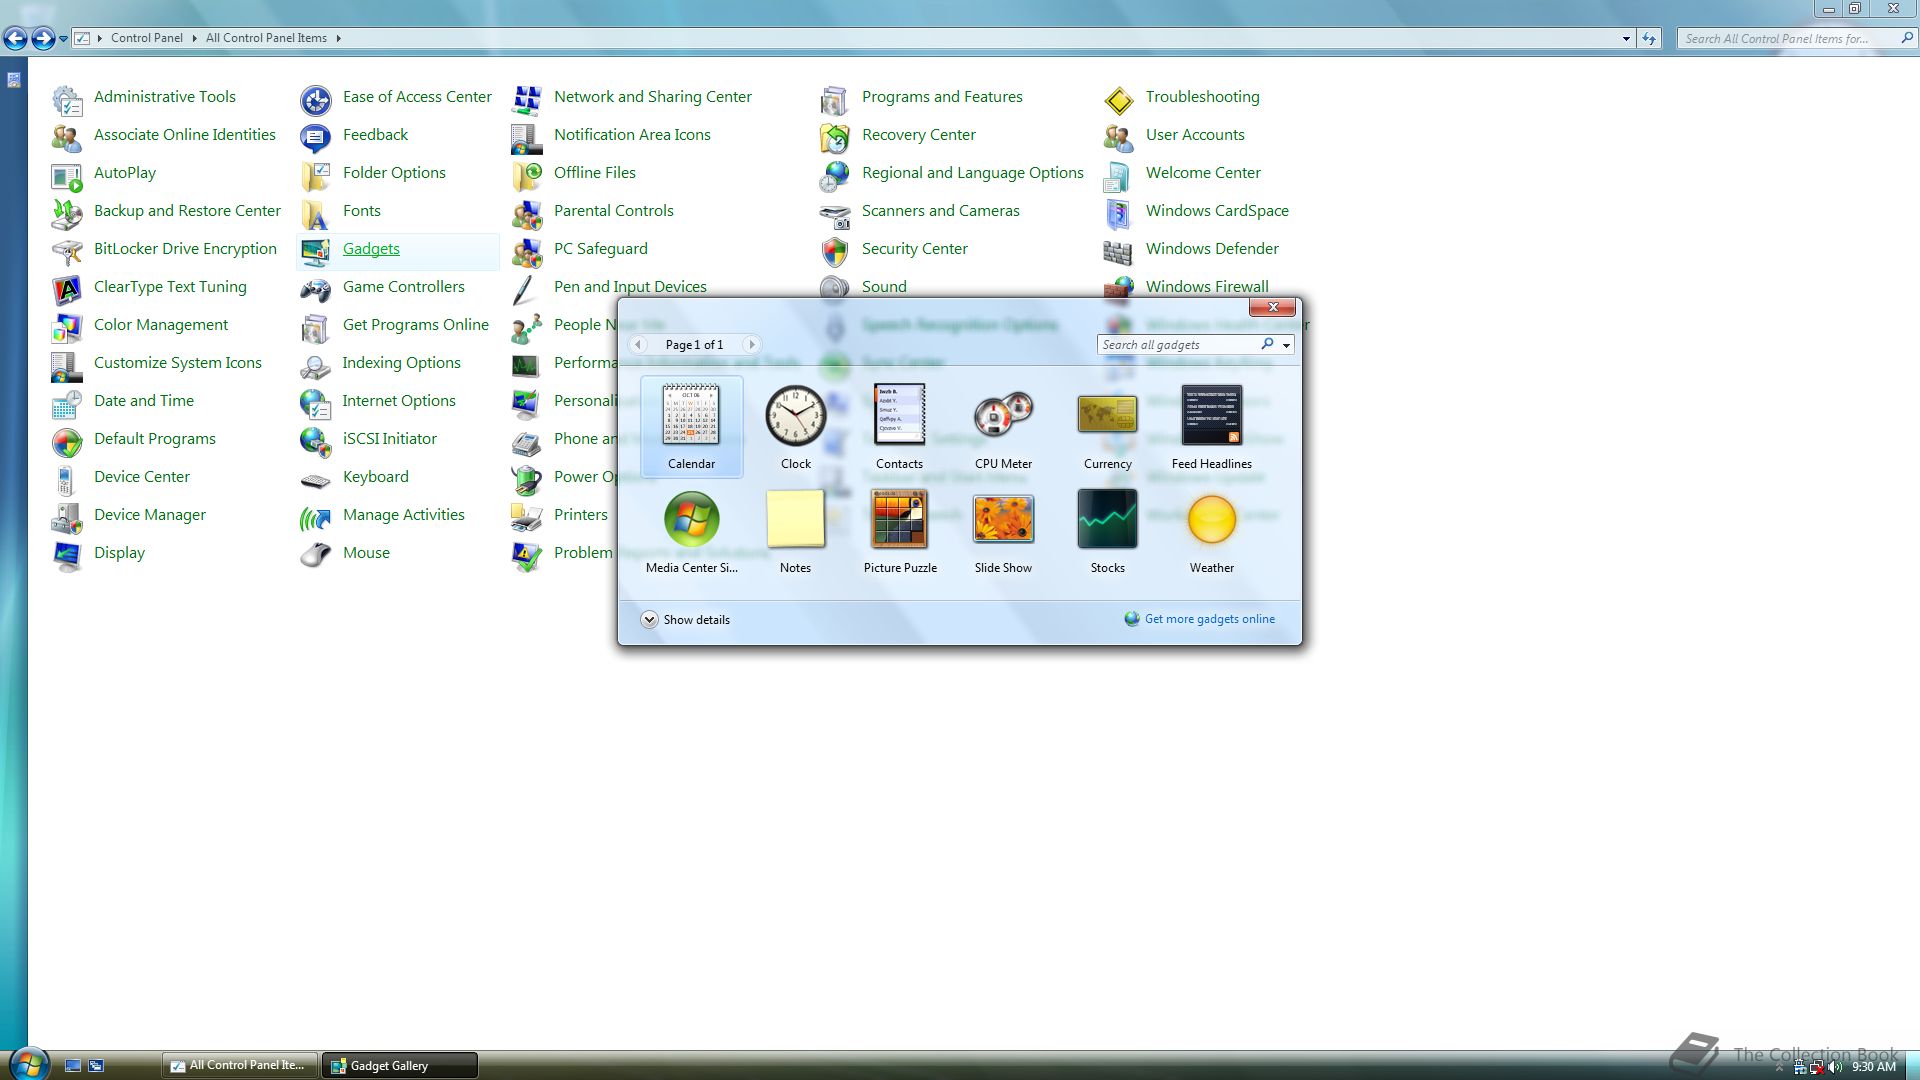
Task: Select the CPU Meter gadget icon
Action: tap(1003, 414)
